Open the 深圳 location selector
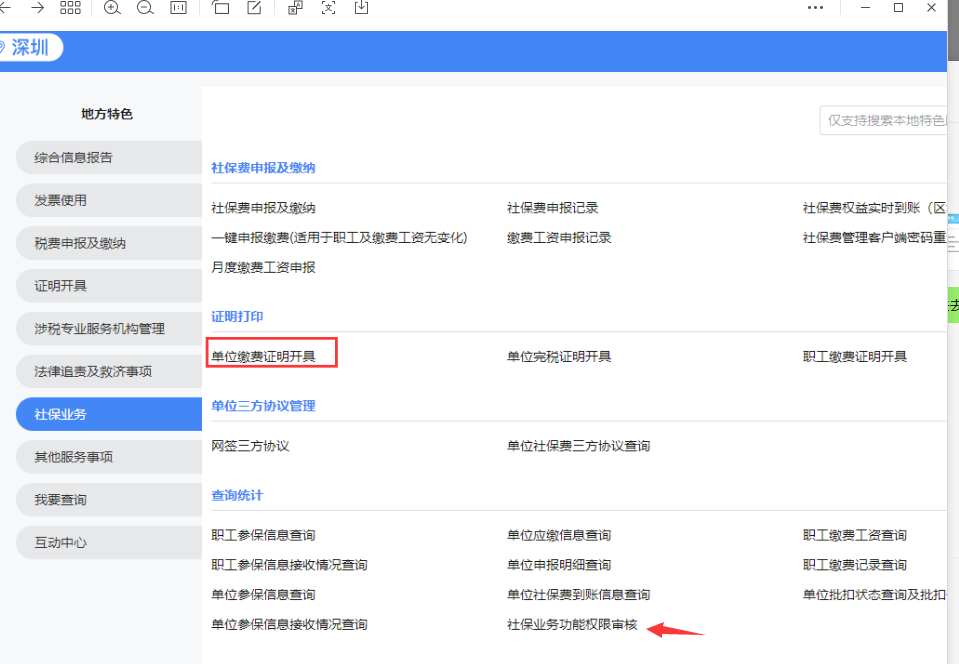Screen dimensions: 959x664 (29, 47)
